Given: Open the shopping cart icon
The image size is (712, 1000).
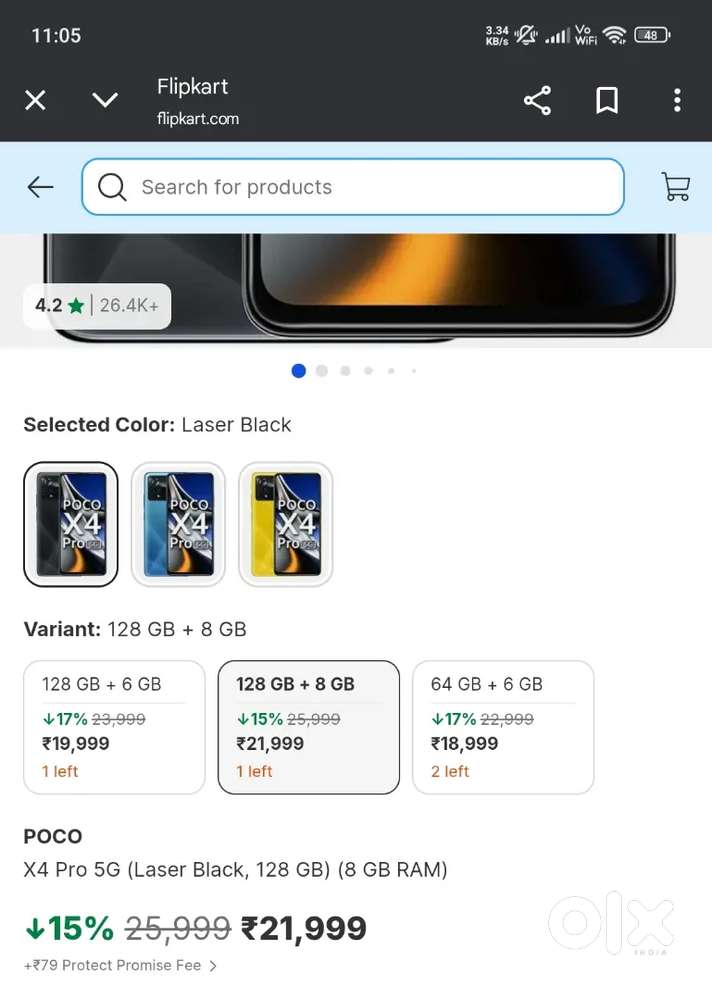Looking at the screenshot, I should coord(675,187).
